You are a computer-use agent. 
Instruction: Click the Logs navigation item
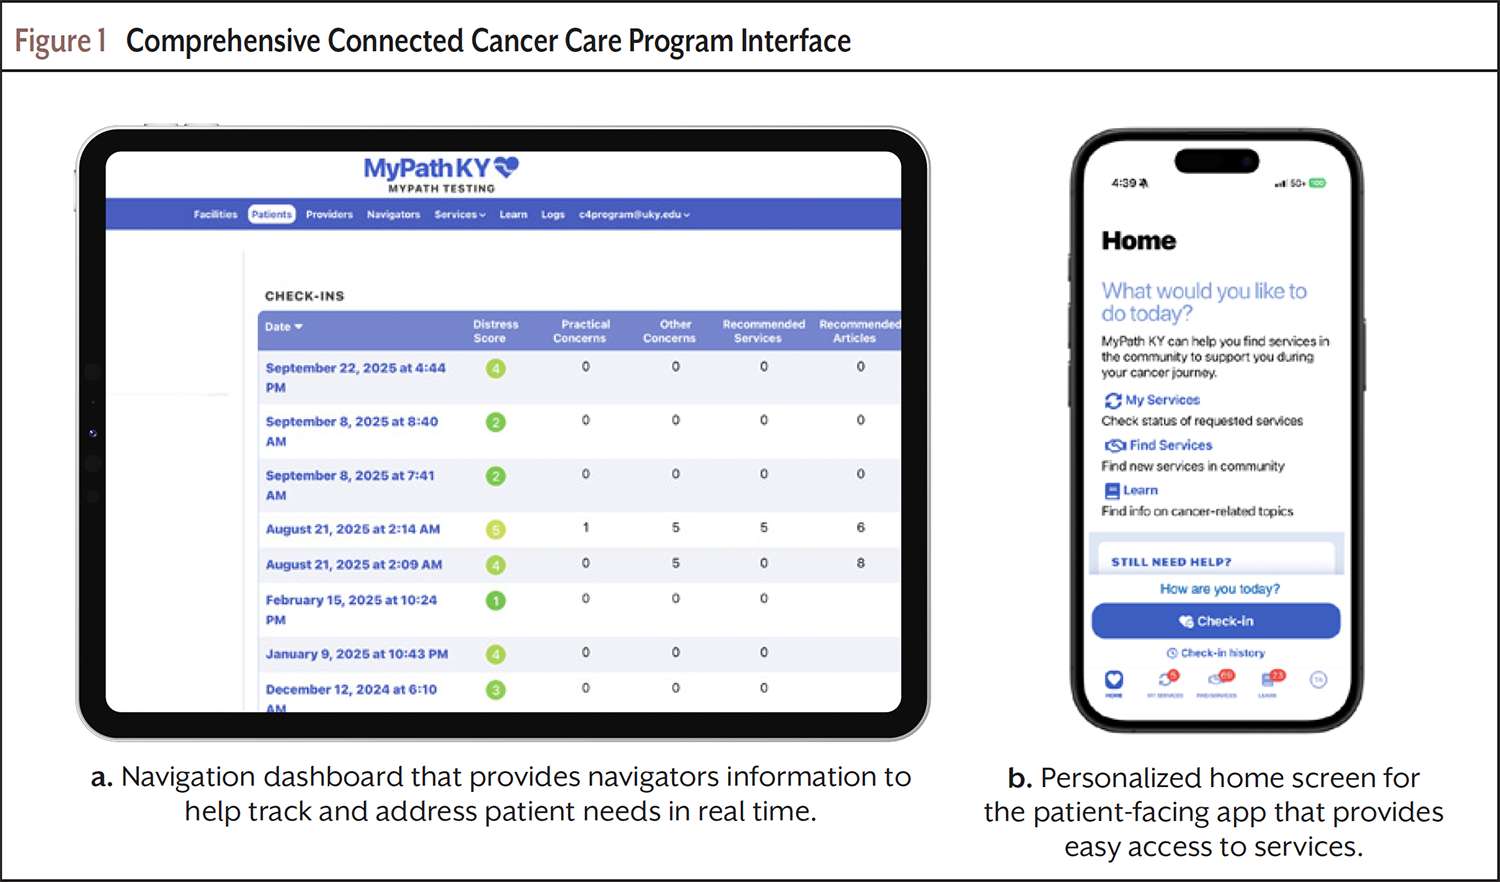tap(553, 214)
